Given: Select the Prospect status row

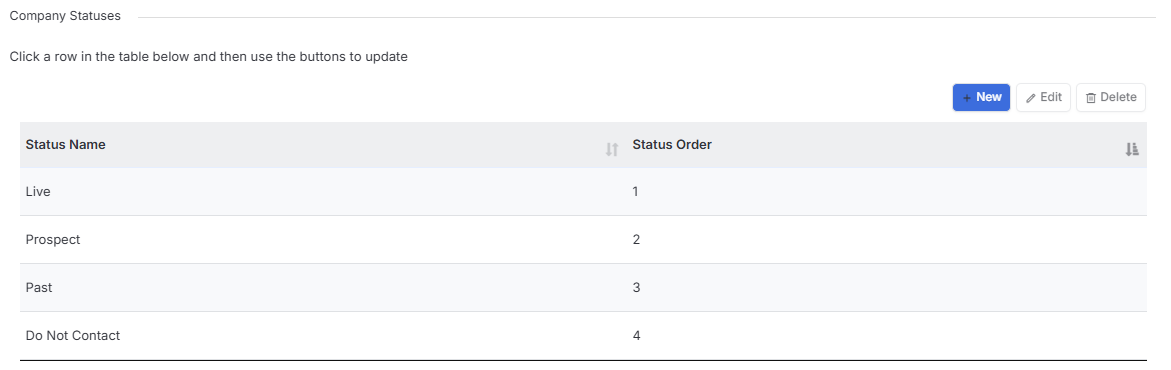Looking at the screenshot, I should (583, 240).
